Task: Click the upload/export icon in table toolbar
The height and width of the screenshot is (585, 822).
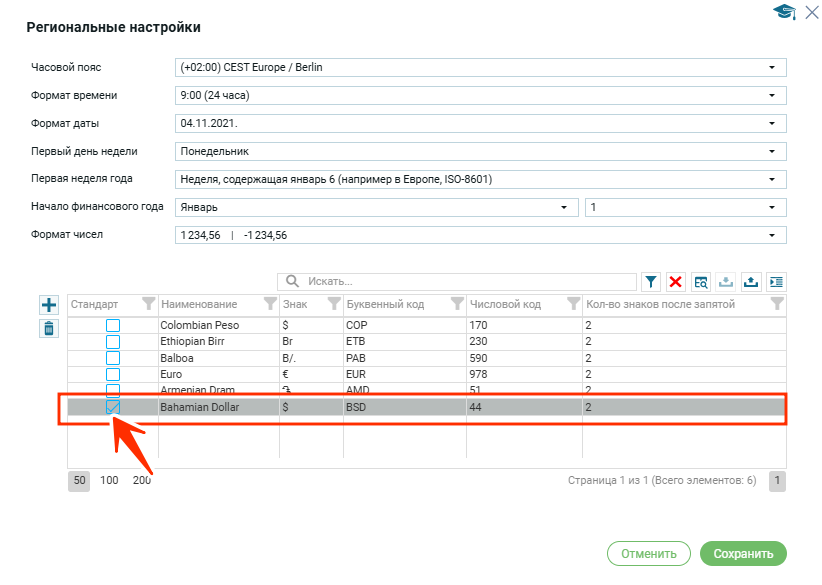Action: point(750,282)
